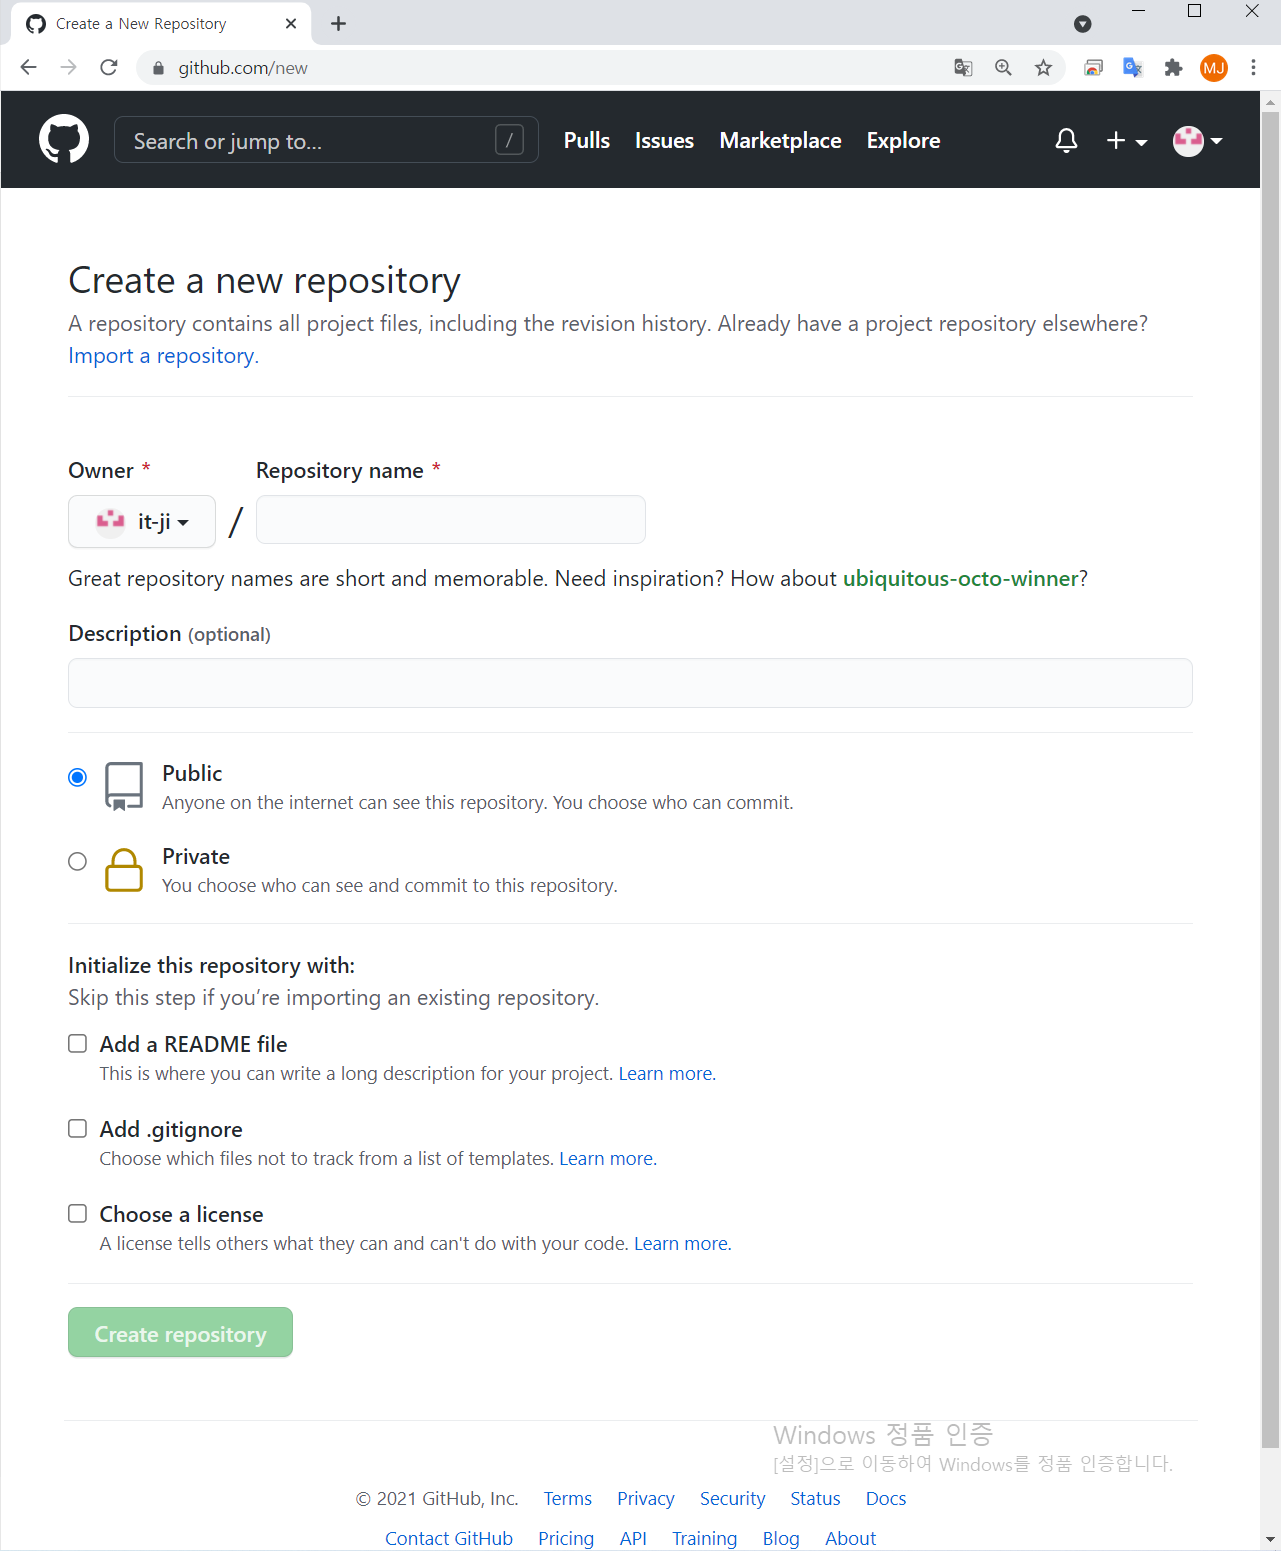The width and height of the screenshot is (1281, 1551).
Task: Click the Google Translate extension icon
Action: pyautogui.click(x=1133, y=67)
